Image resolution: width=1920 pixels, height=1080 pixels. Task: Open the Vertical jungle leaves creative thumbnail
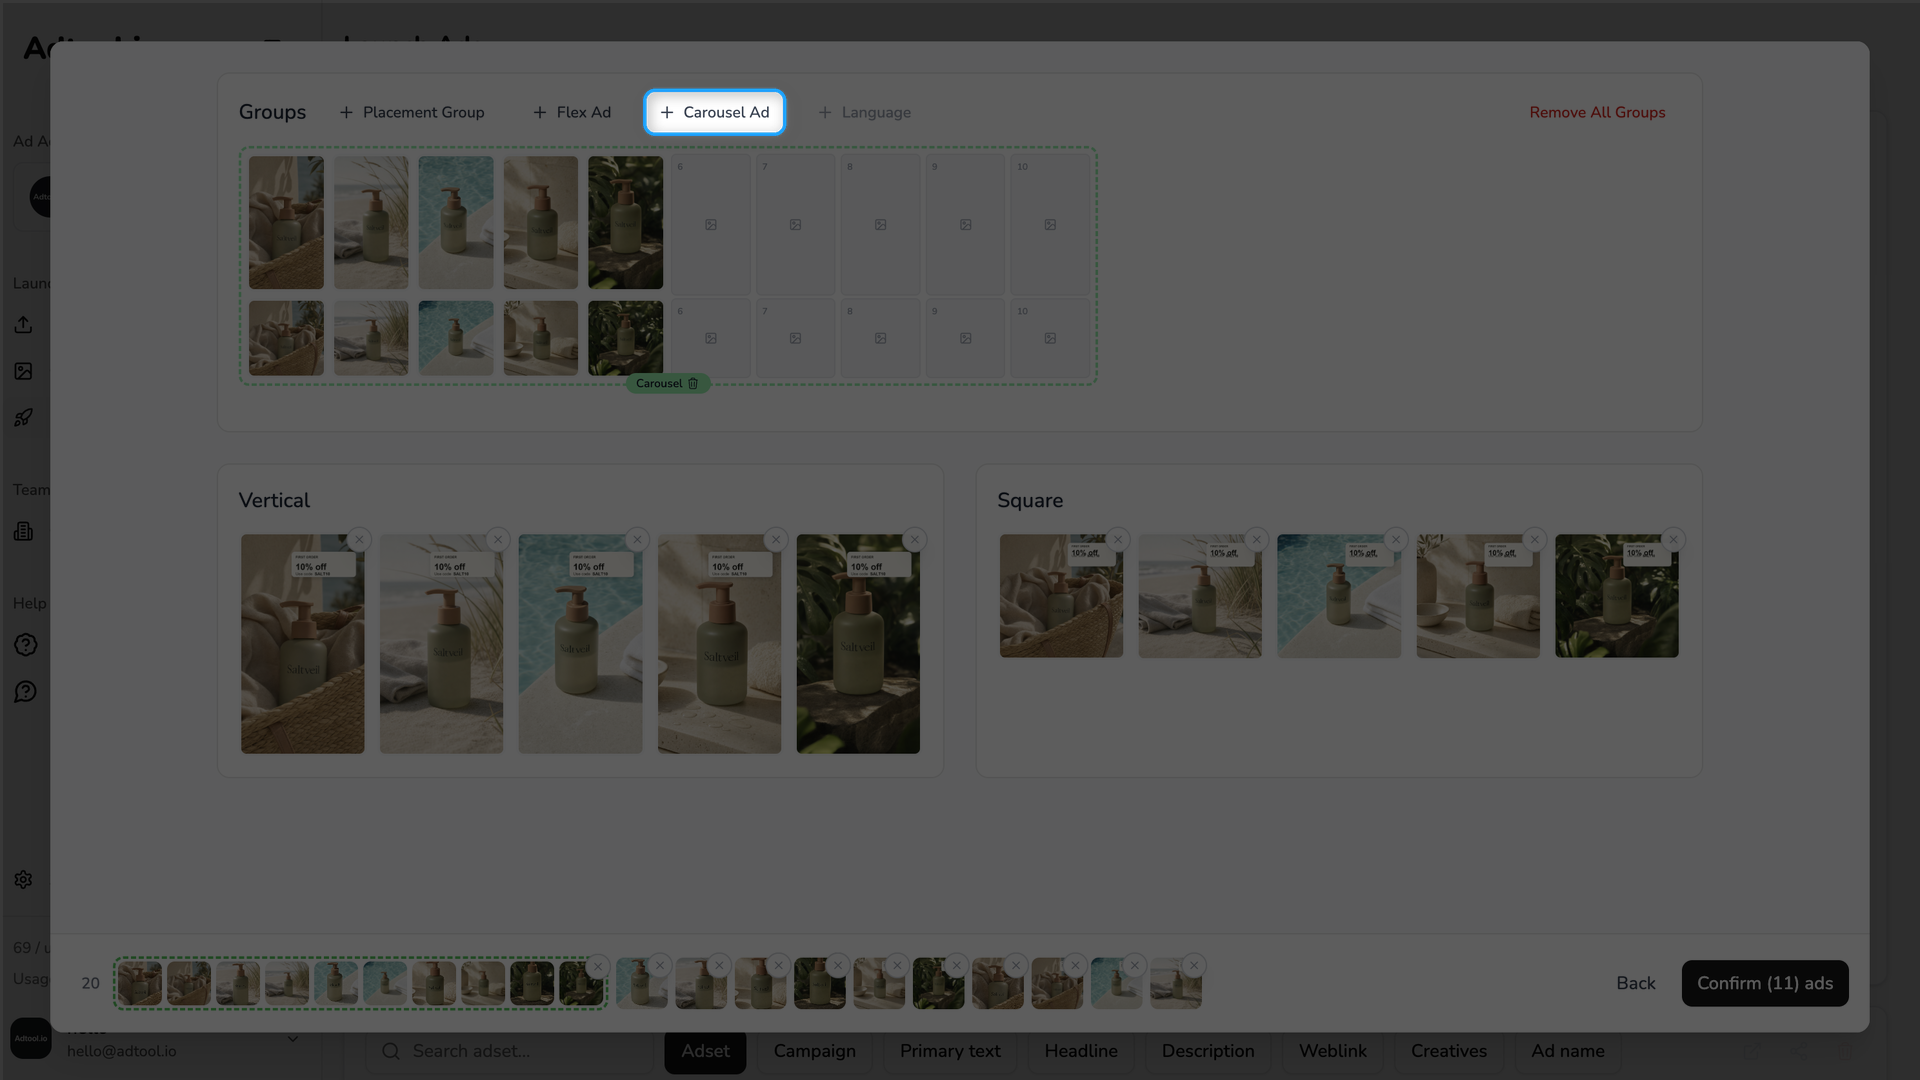click(x=858, y=644)
